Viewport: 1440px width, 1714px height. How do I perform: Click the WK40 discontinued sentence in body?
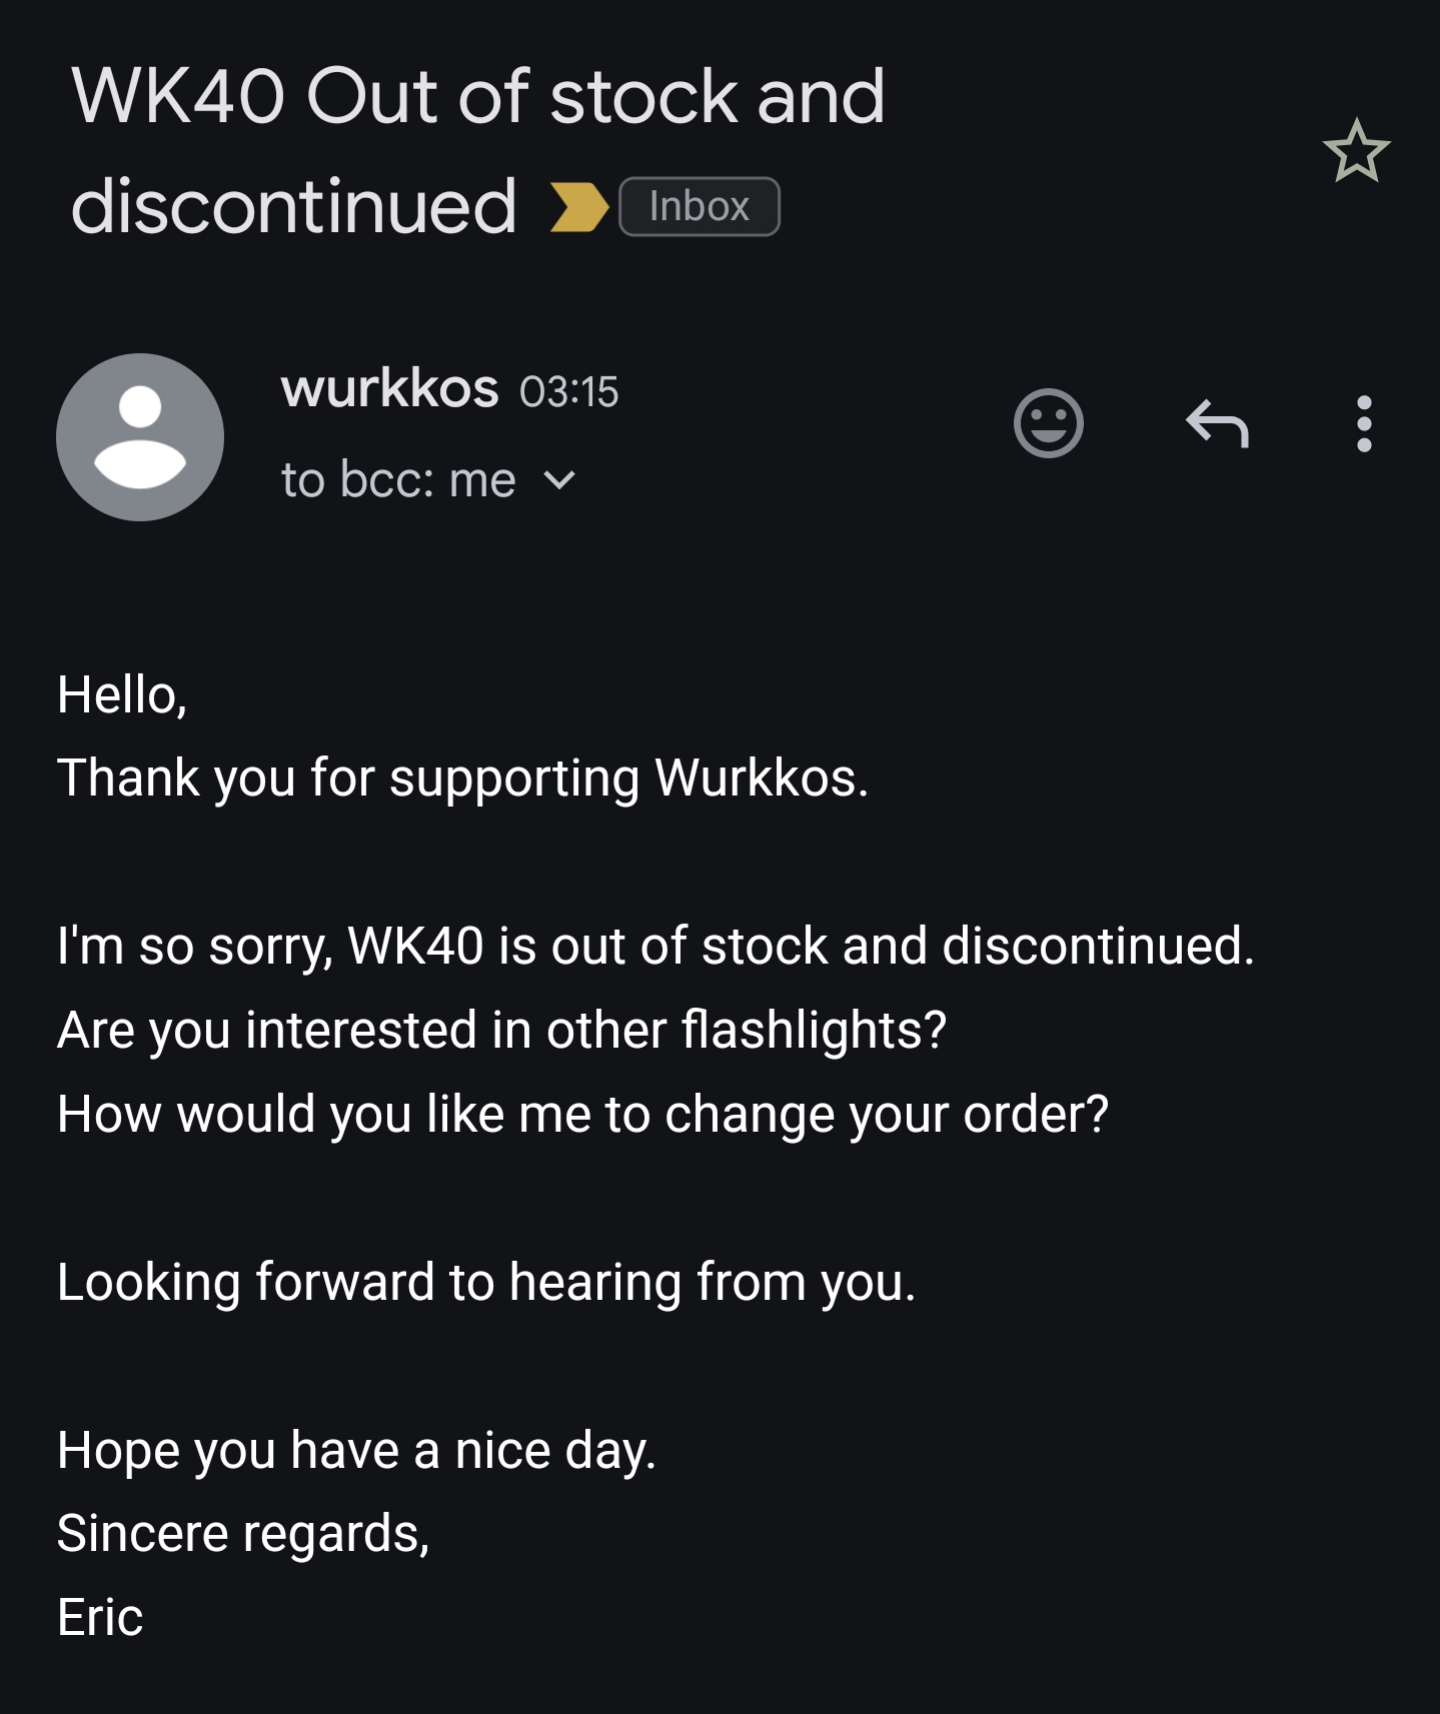(x=655, y=945)
